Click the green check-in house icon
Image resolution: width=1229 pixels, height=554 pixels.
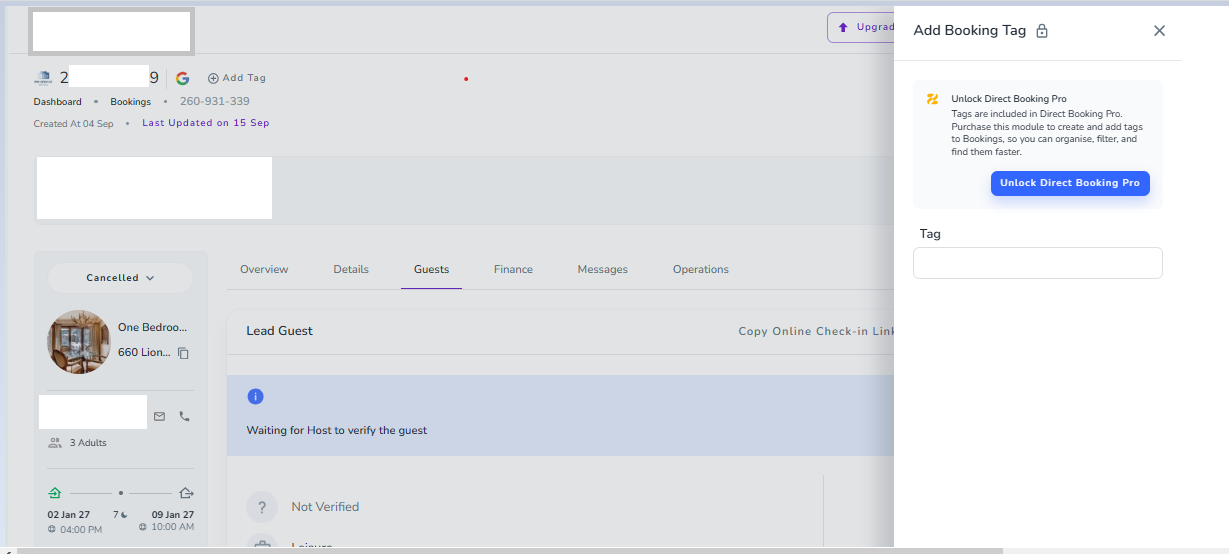[54, 493]
